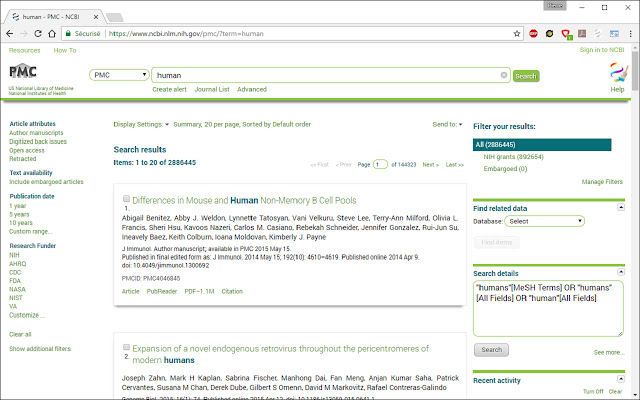Filter by Open access
640x400 pixels.
[27, 150]
